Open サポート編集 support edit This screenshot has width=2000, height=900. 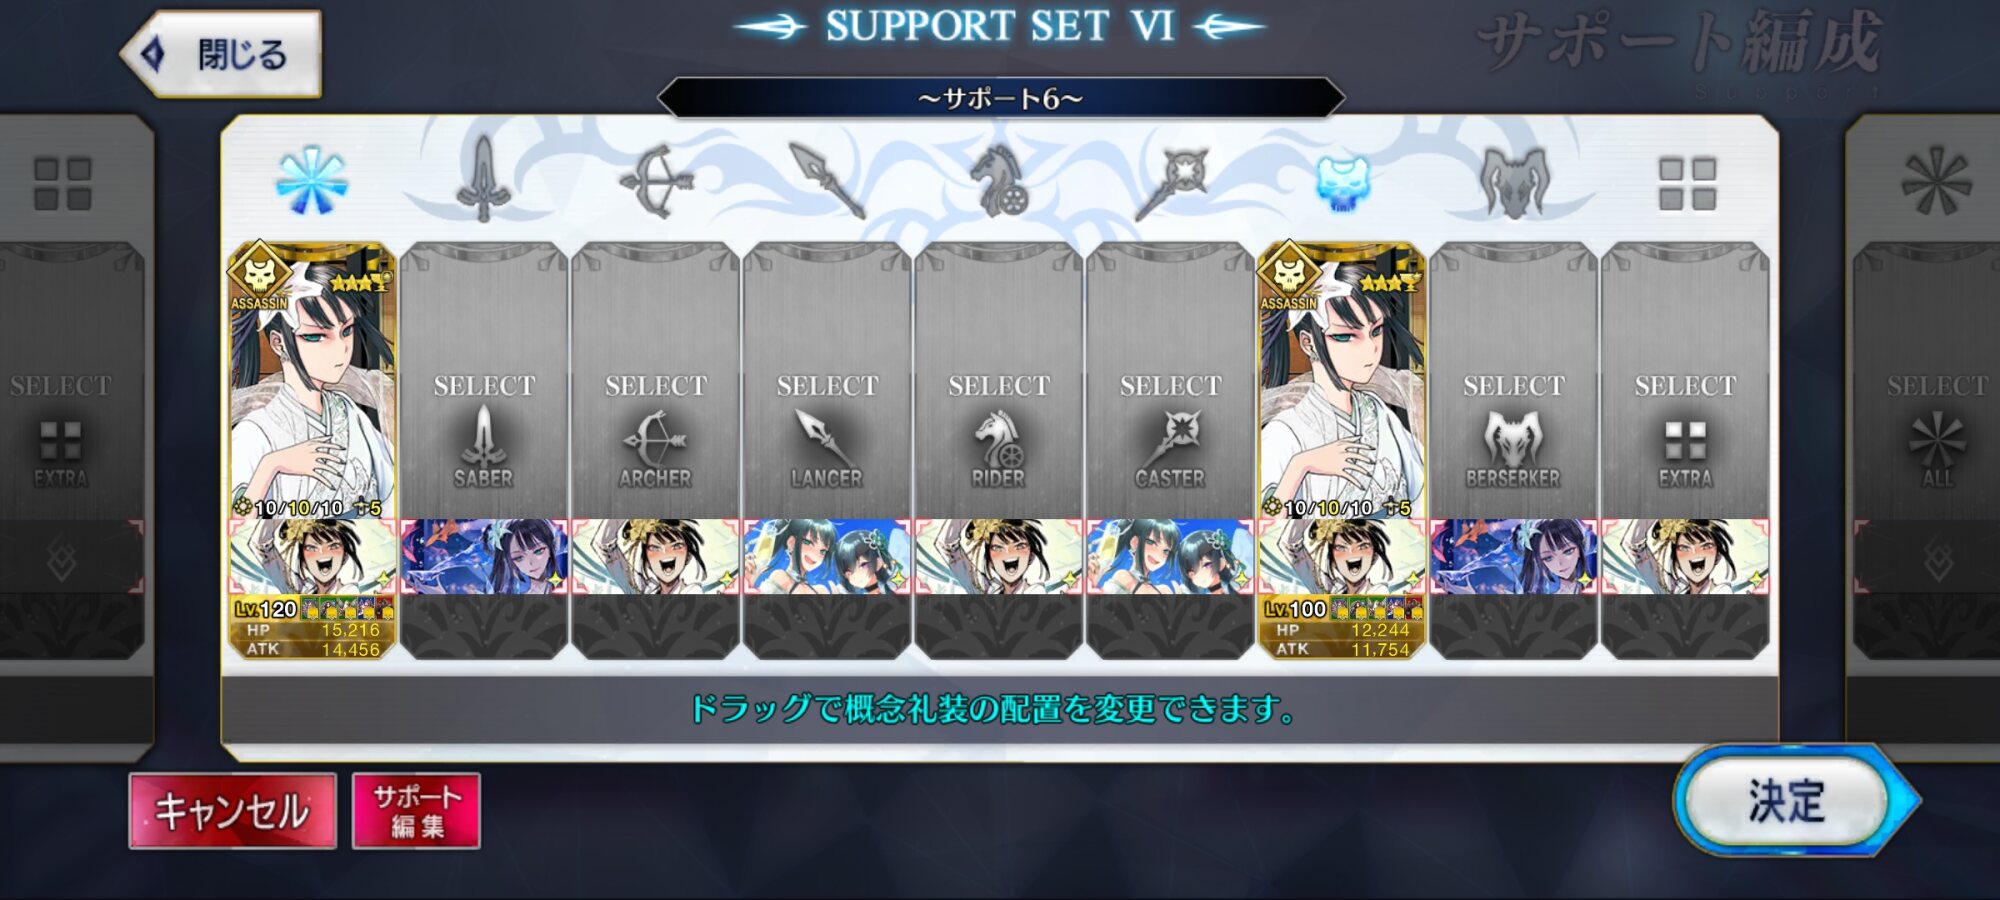tap(416, 810)
